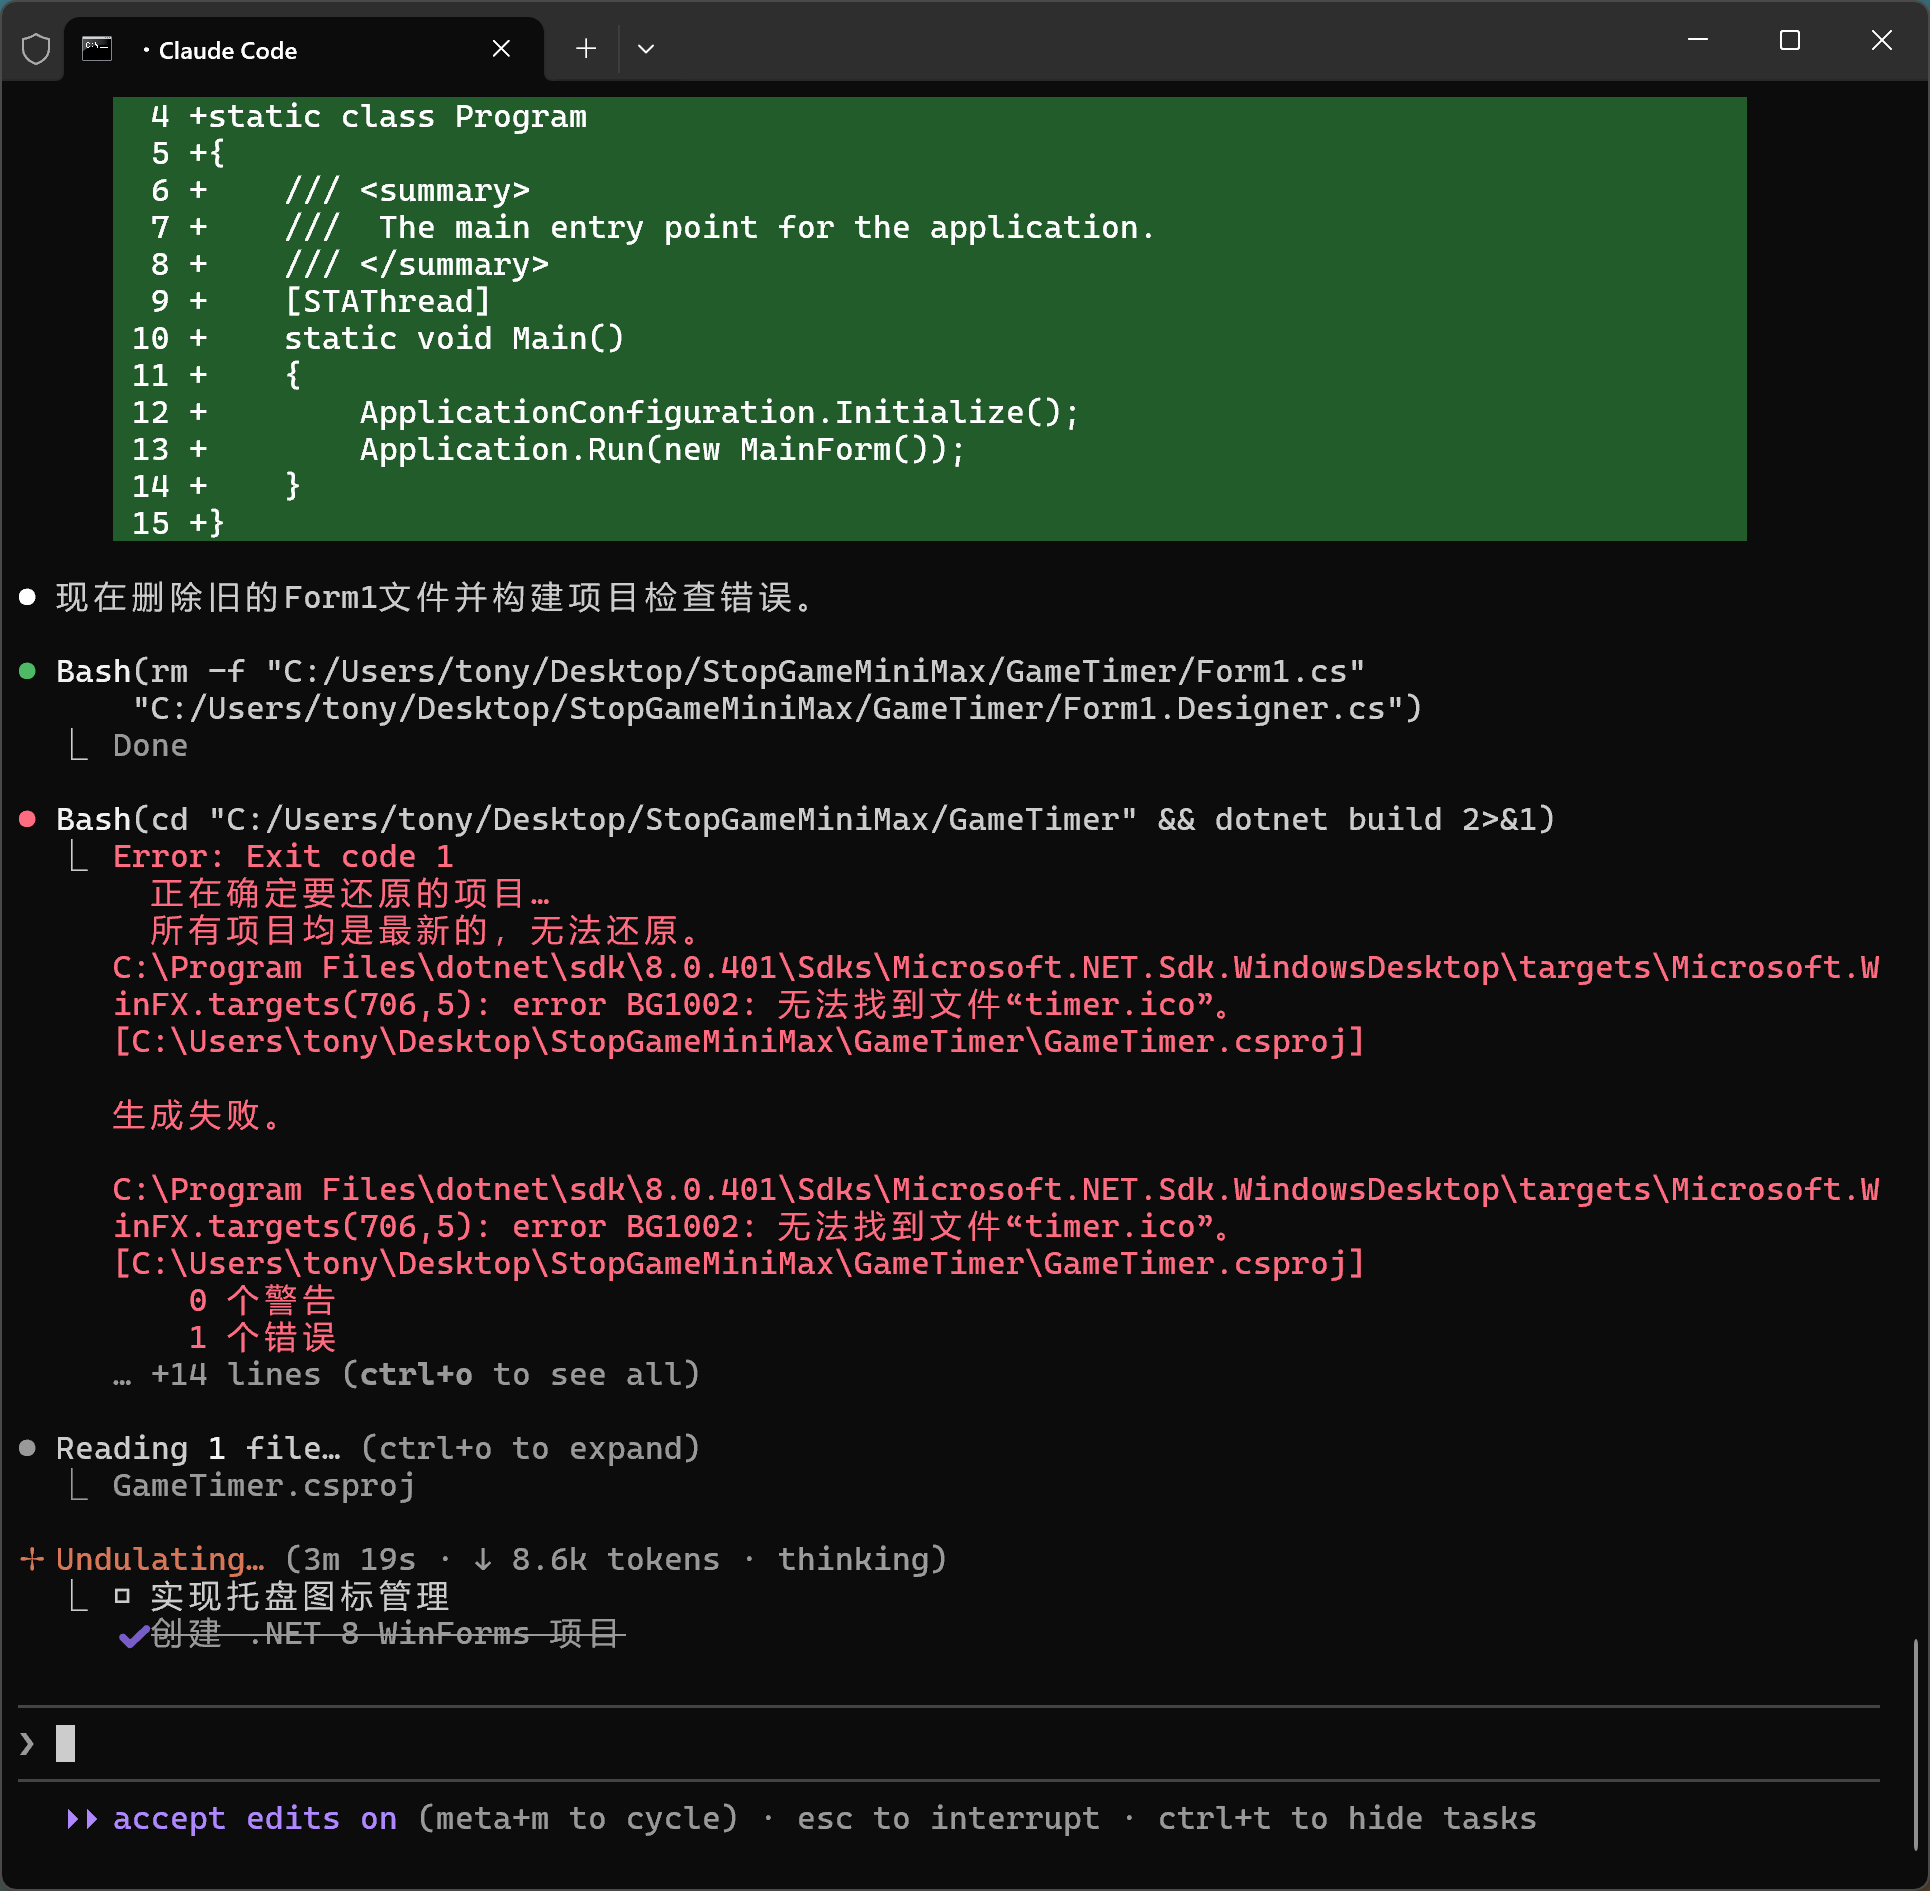Close the Claude Code tab
Image resolution: width=1930 pixels, height=1891 pixels.
tap(501, 49)
